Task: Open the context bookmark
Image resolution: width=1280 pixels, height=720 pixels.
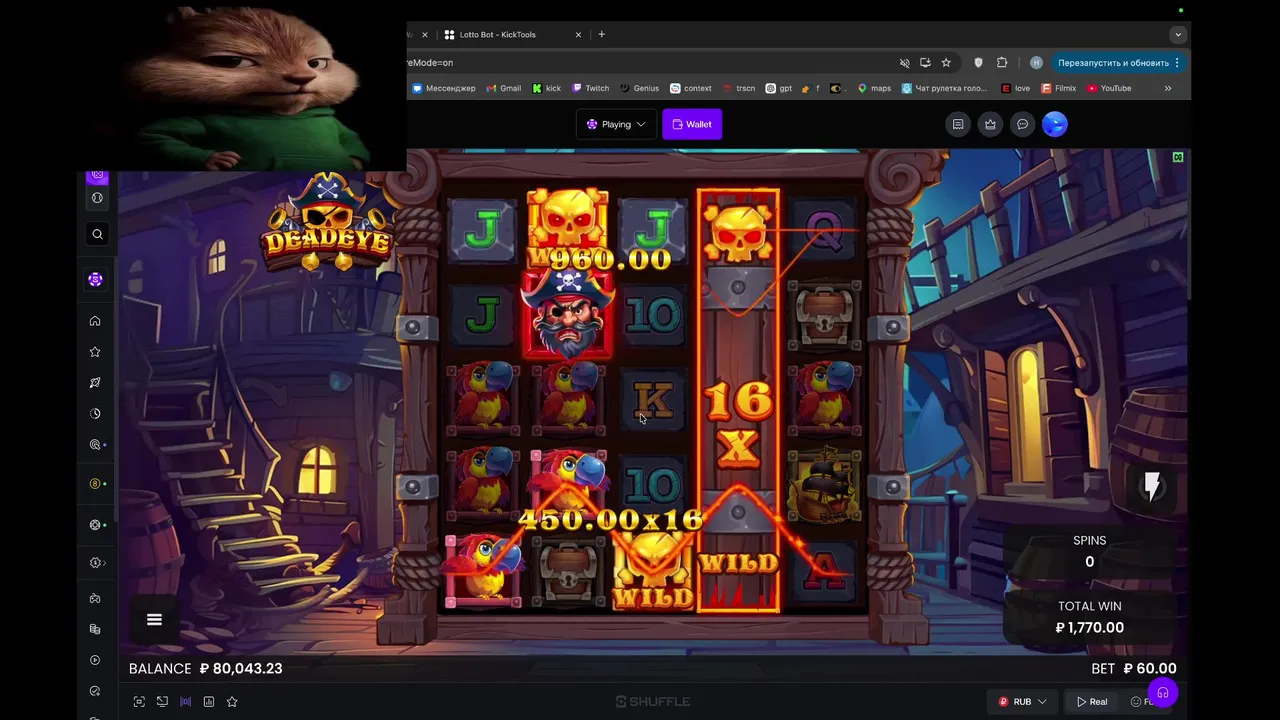Action: (691, 88)
